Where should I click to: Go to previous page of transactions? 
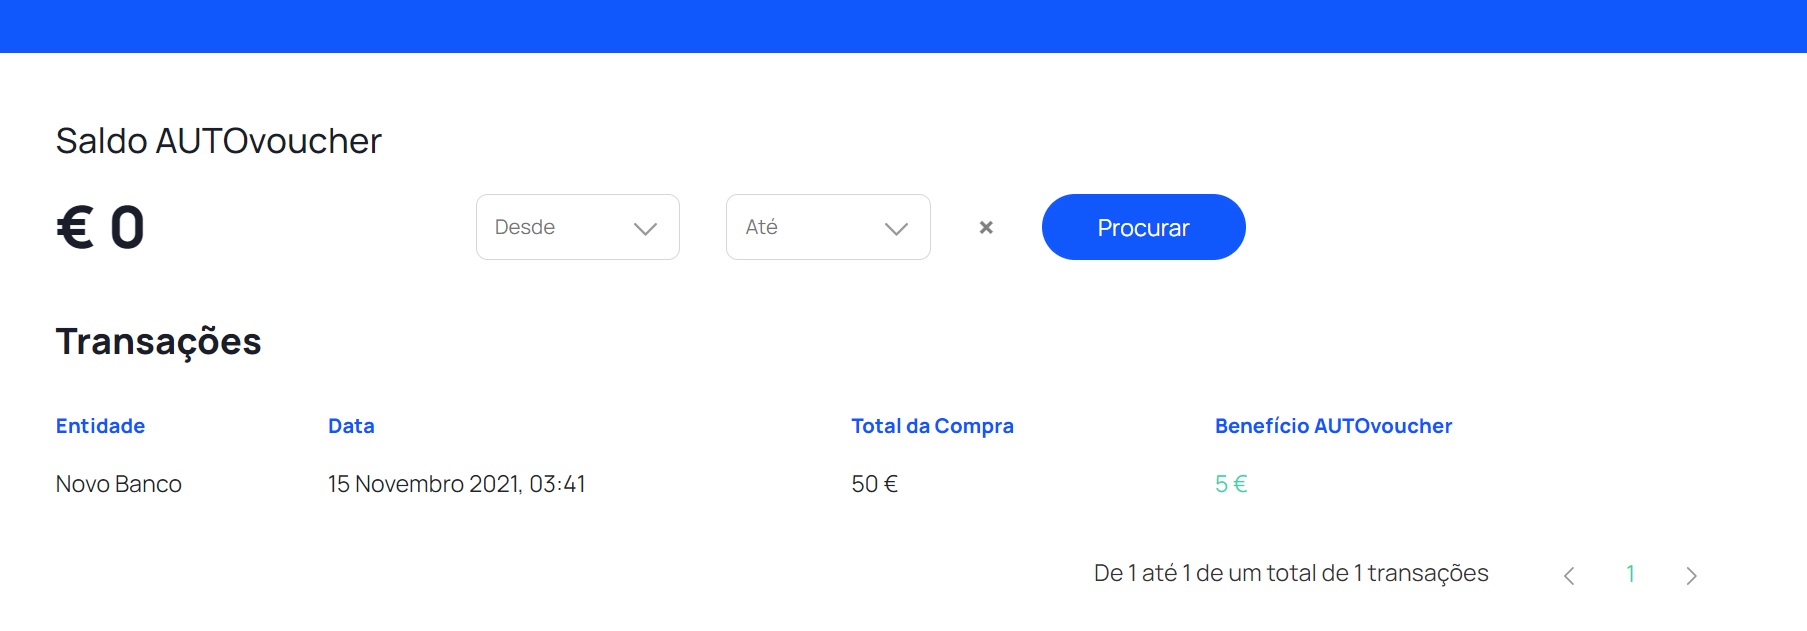(1569, 575)
